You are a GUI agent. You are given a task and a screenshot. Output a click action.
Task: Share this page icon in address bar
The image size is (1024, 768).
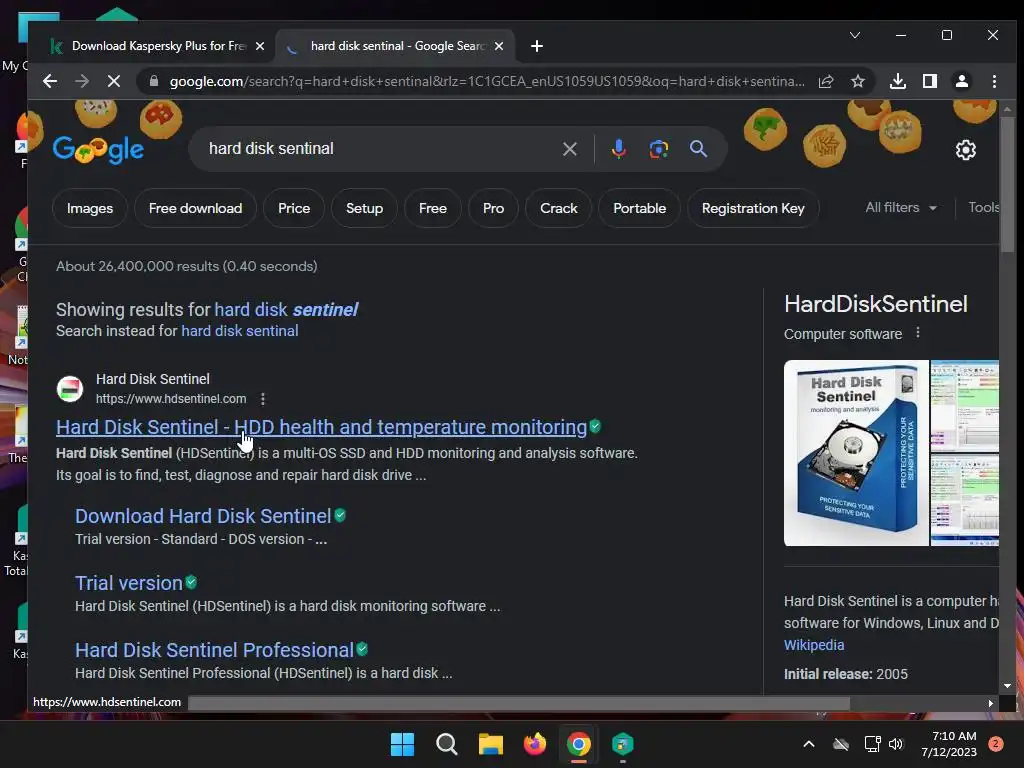826,81
